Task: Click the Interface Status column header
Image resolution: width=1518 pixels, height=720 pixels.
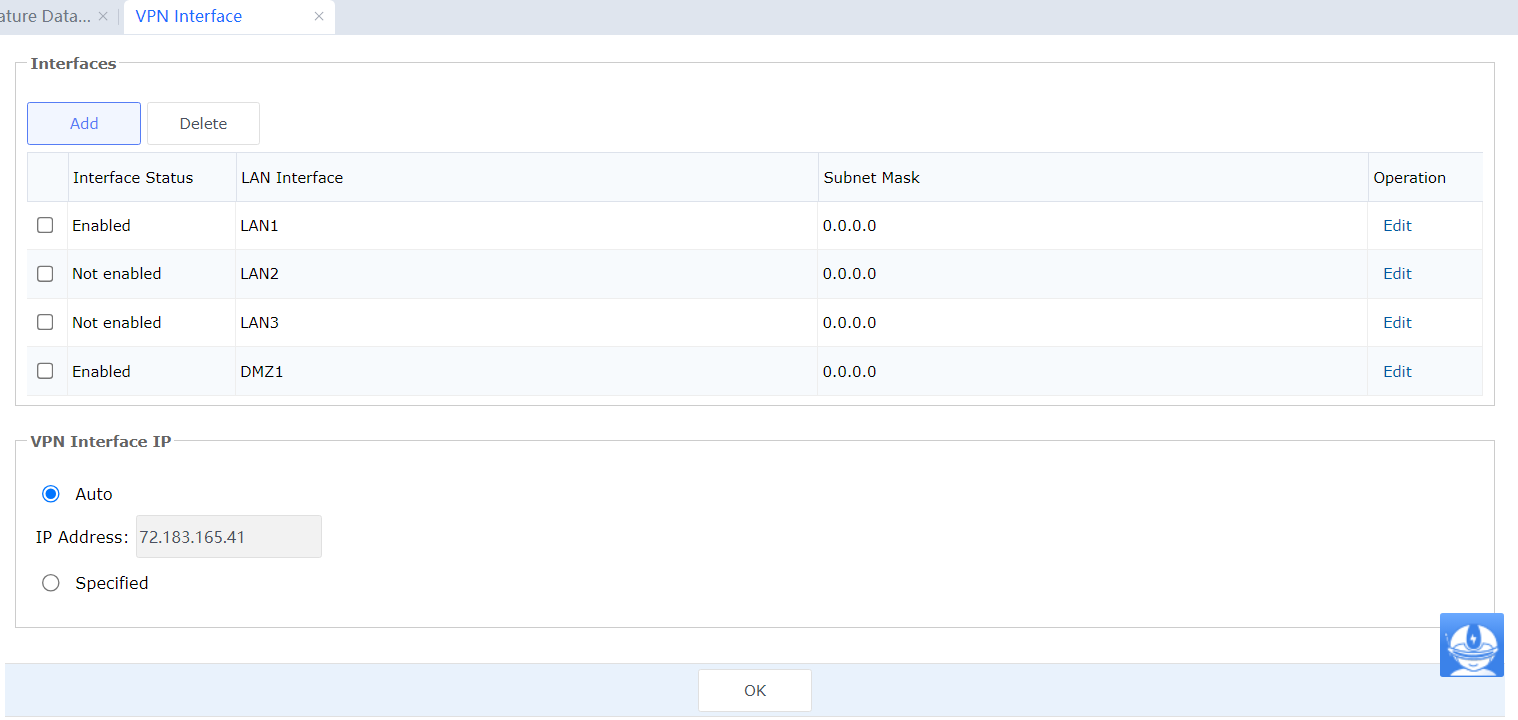Action: (x=133, y=178)
